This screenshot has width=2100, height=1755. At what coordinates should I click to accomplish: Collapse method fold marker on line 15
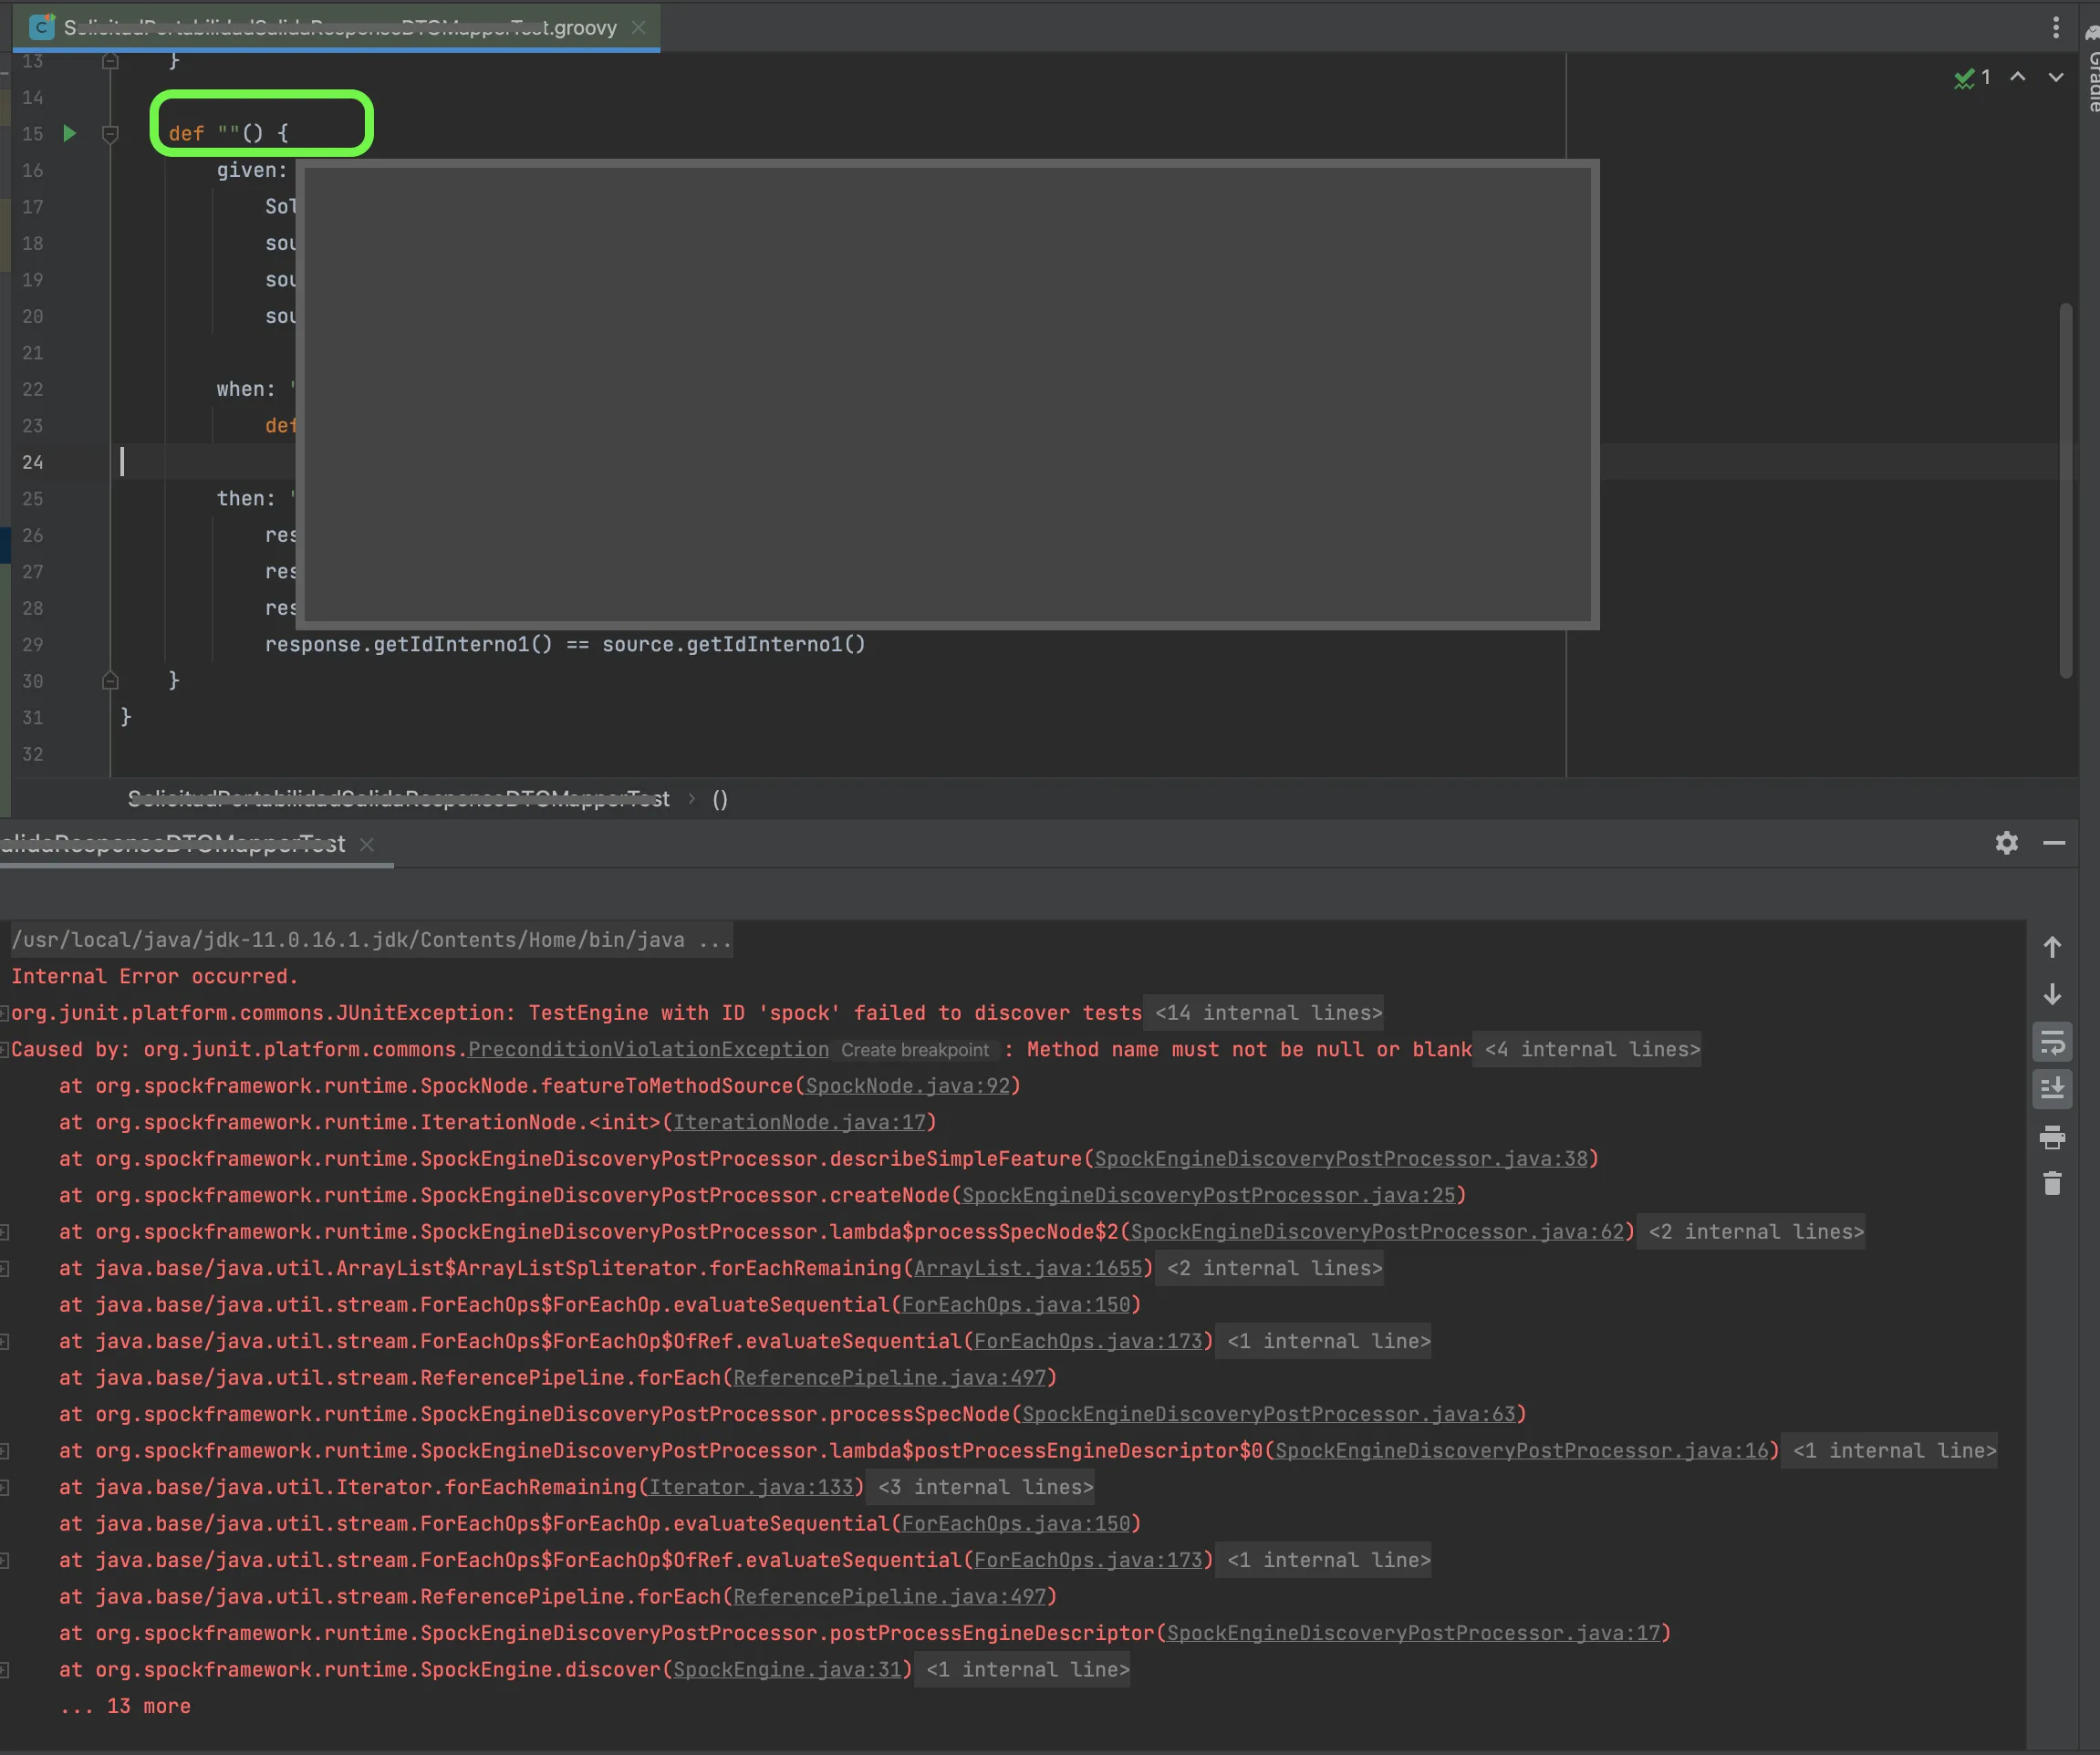(111, 134)
